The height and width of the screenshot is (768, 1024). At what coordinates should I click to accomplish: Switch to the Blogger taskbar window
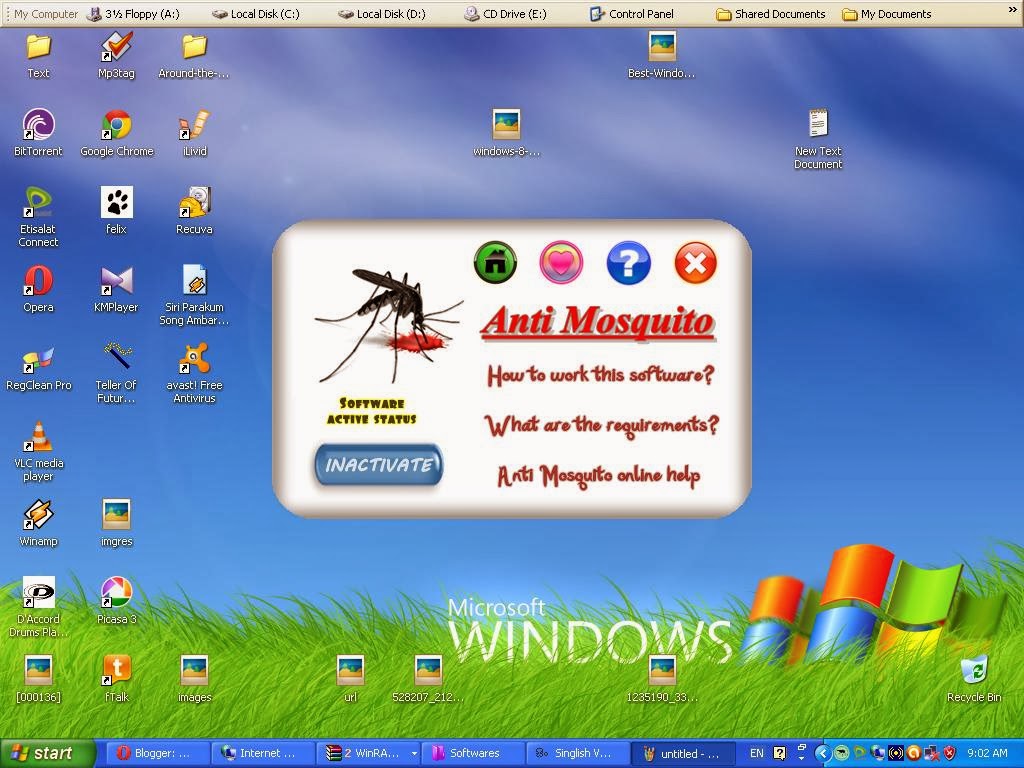pos(157,753)
